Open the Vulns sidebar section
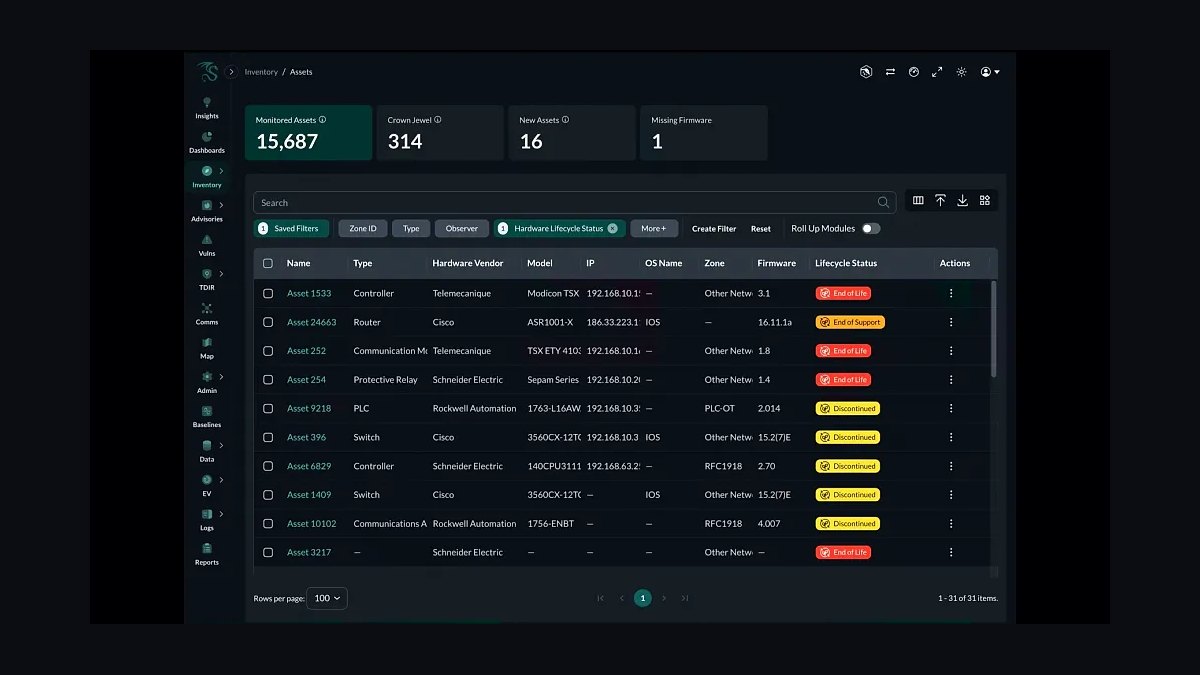This screenshot has width=1200, height=675. click(207, 245)
